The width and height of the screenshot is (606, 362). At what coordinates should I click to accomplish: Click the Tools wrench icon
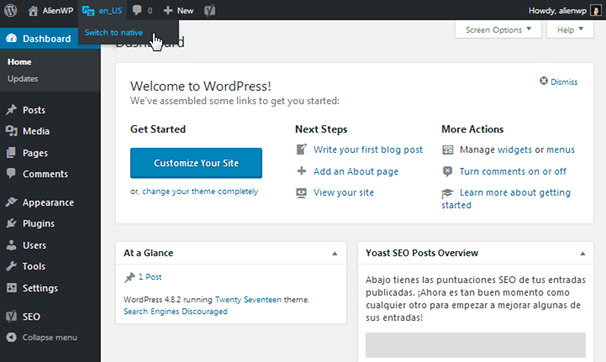(11, 266)
